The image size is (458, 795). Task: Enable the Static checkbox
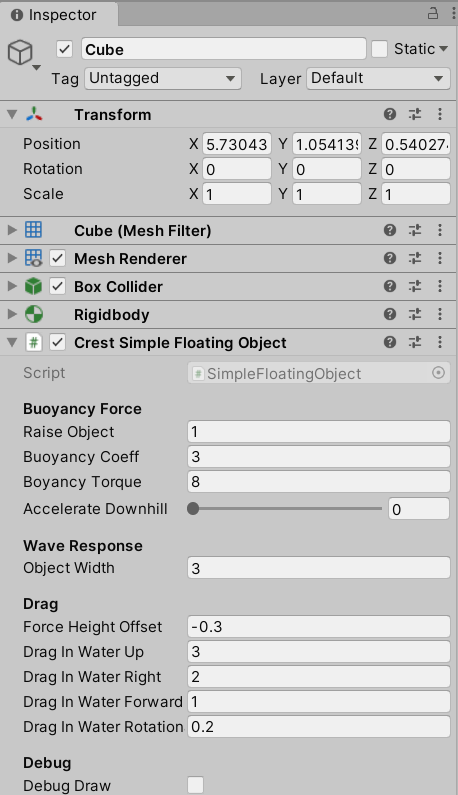click(x=379, y=49)
